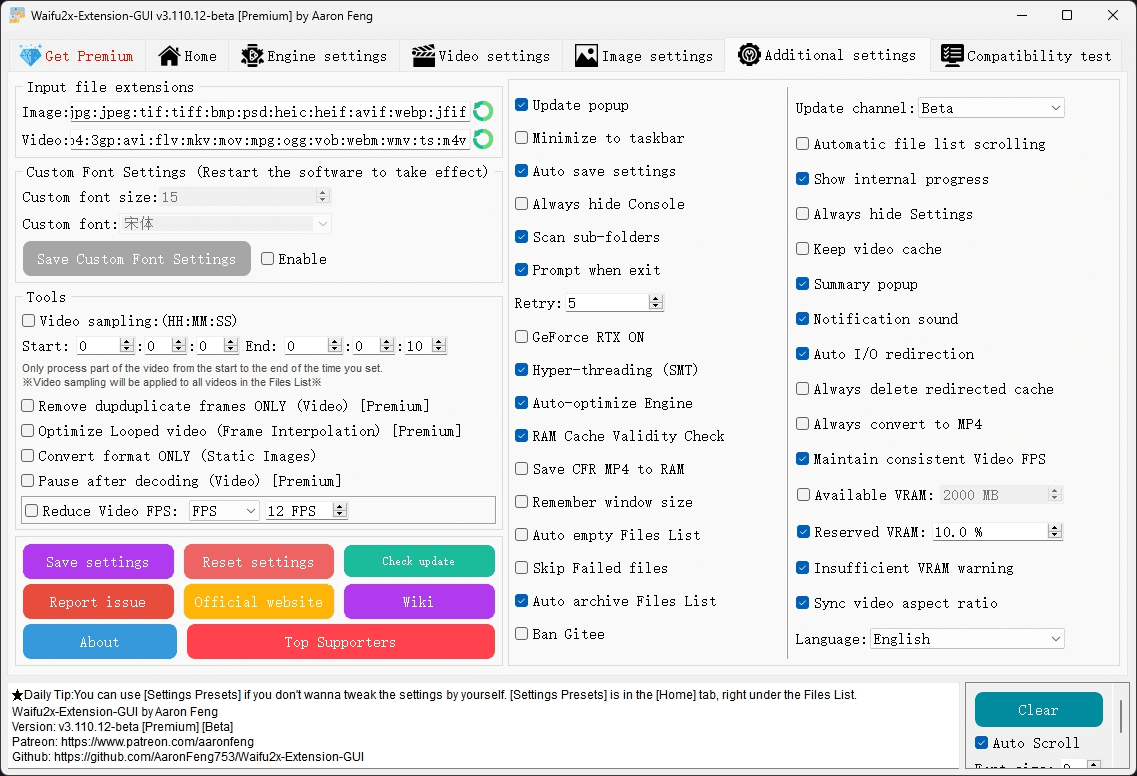Enable the GeForce RTX ON option
The height and width of the screenshot is (776, 1137).
[x=521, y=337]
